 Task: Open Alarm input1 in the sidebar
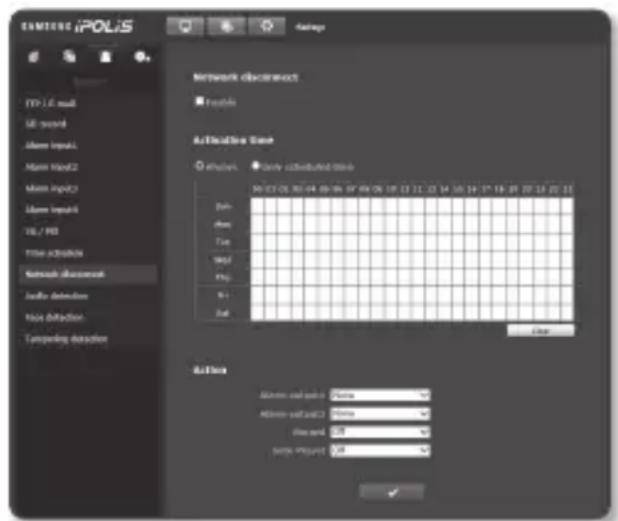pyautogui.click(x=51, y=146)
